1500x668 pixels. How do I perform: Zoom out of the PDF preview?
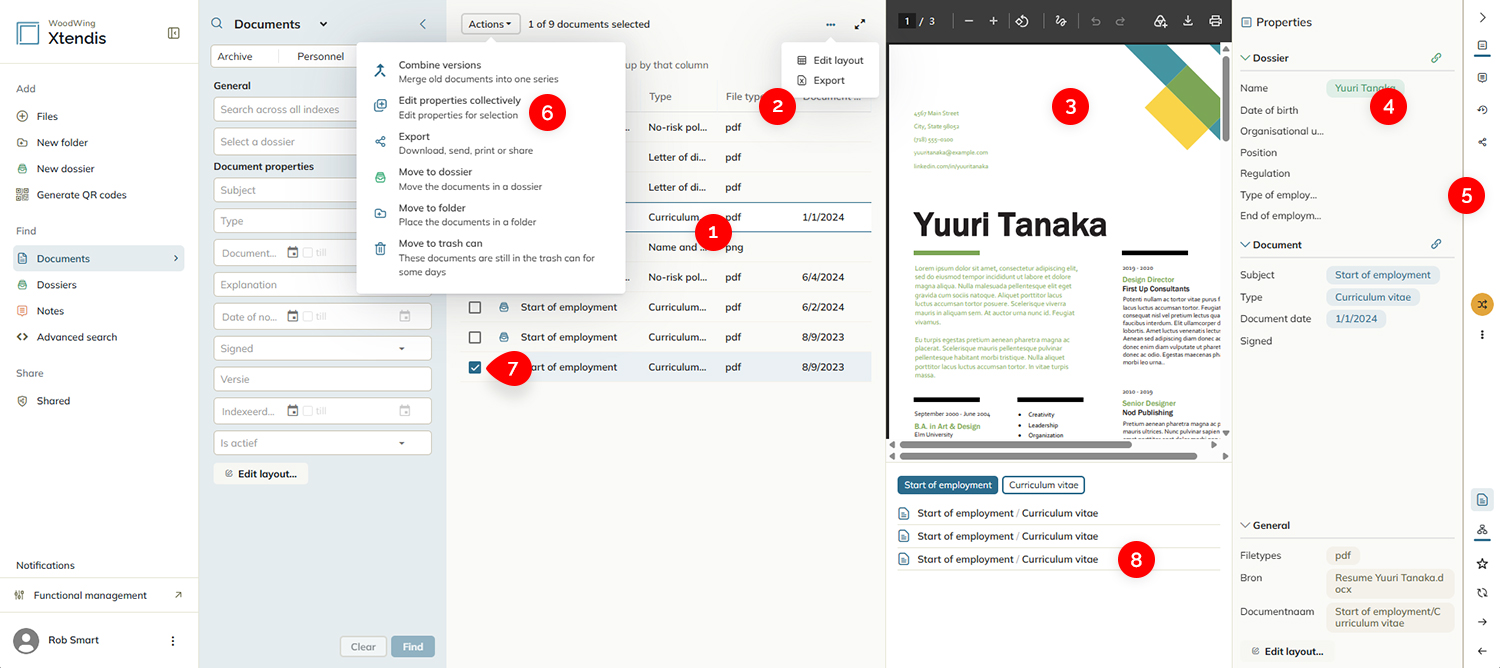[x=969, y=21]
